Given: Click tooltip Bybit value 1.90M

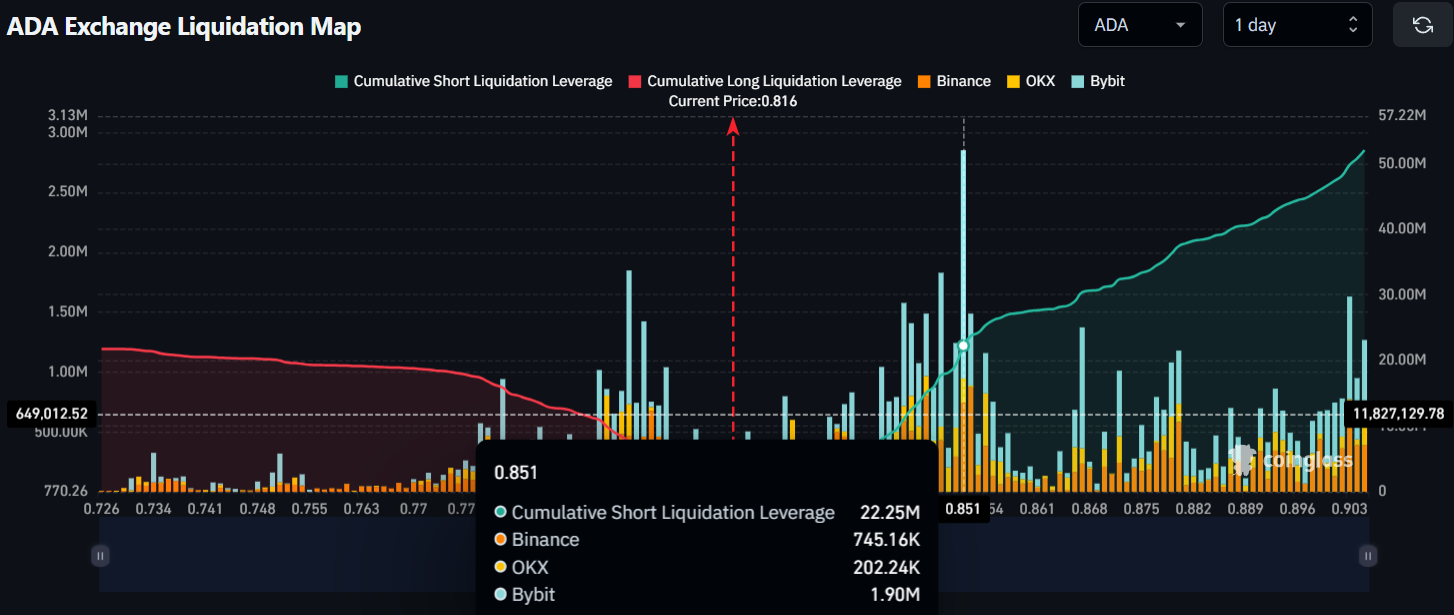Looking at the screenshot, I should click(x=896, y=595).
